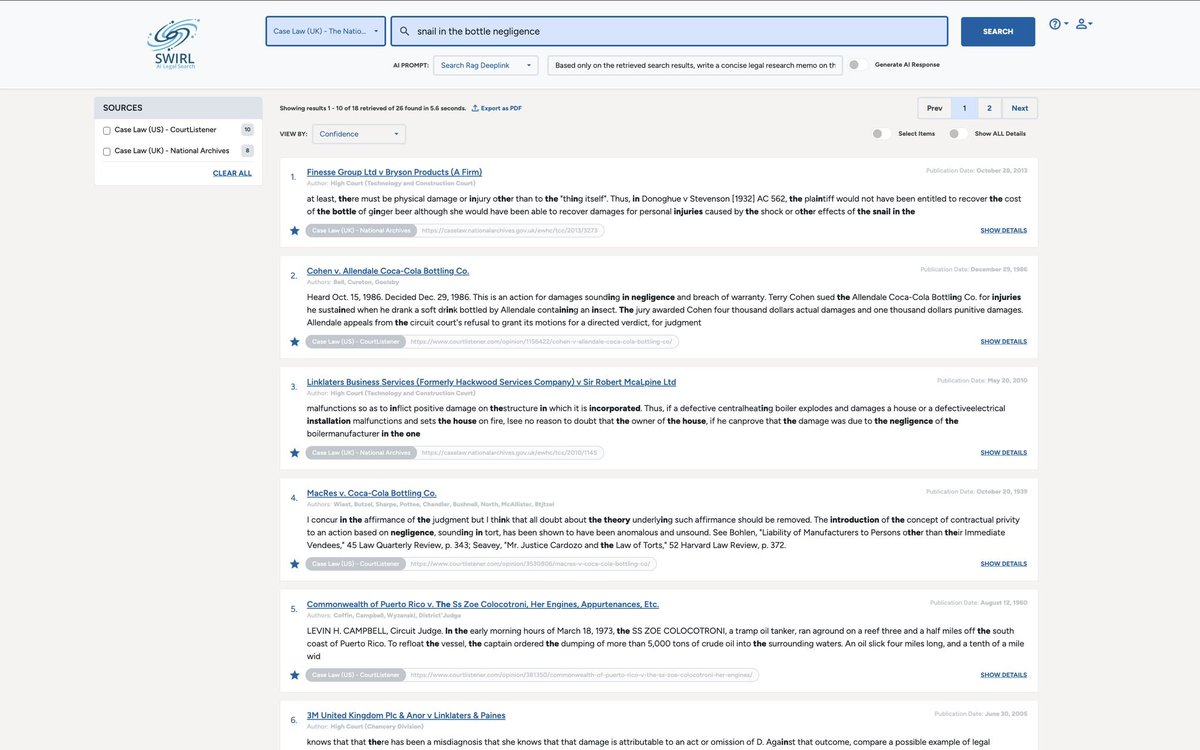Image resolution: width=1200 pixels, height=750 pixels.
Task: Click CLEAR ALL in Sources panel
Action: (x=232, y=173)
